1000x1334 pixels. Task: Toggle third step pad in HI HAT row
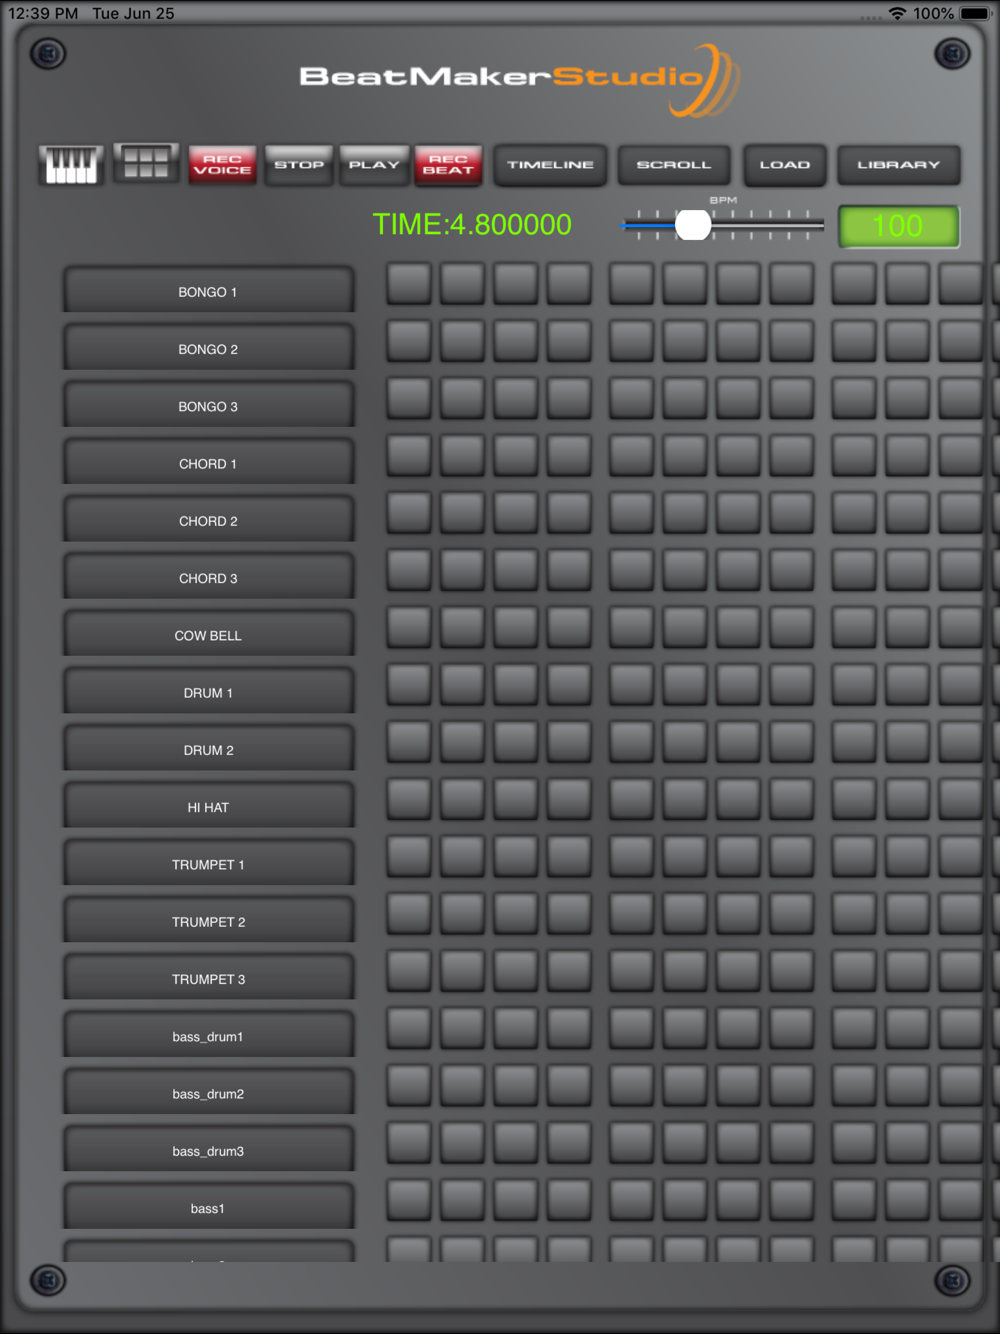(x=515, y=799)
